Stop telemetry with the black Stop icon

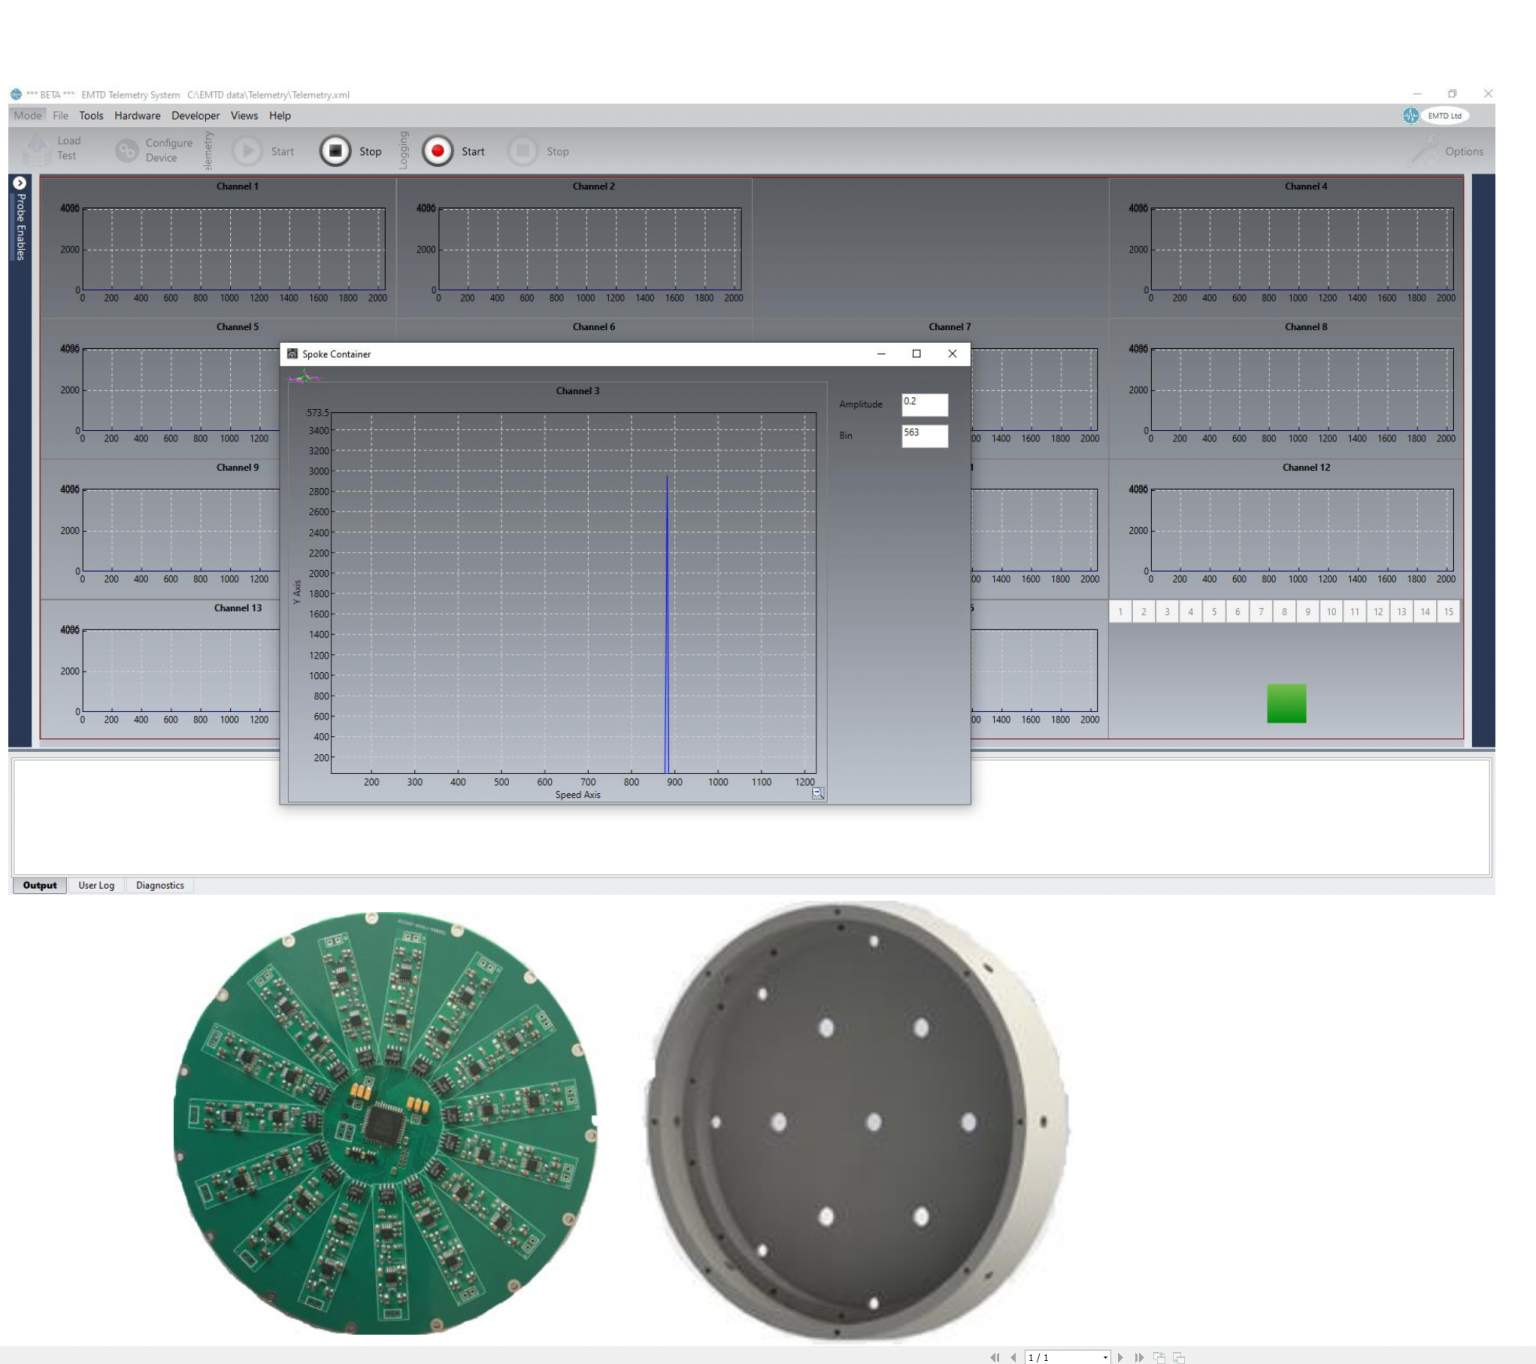(x=335, y=151)
